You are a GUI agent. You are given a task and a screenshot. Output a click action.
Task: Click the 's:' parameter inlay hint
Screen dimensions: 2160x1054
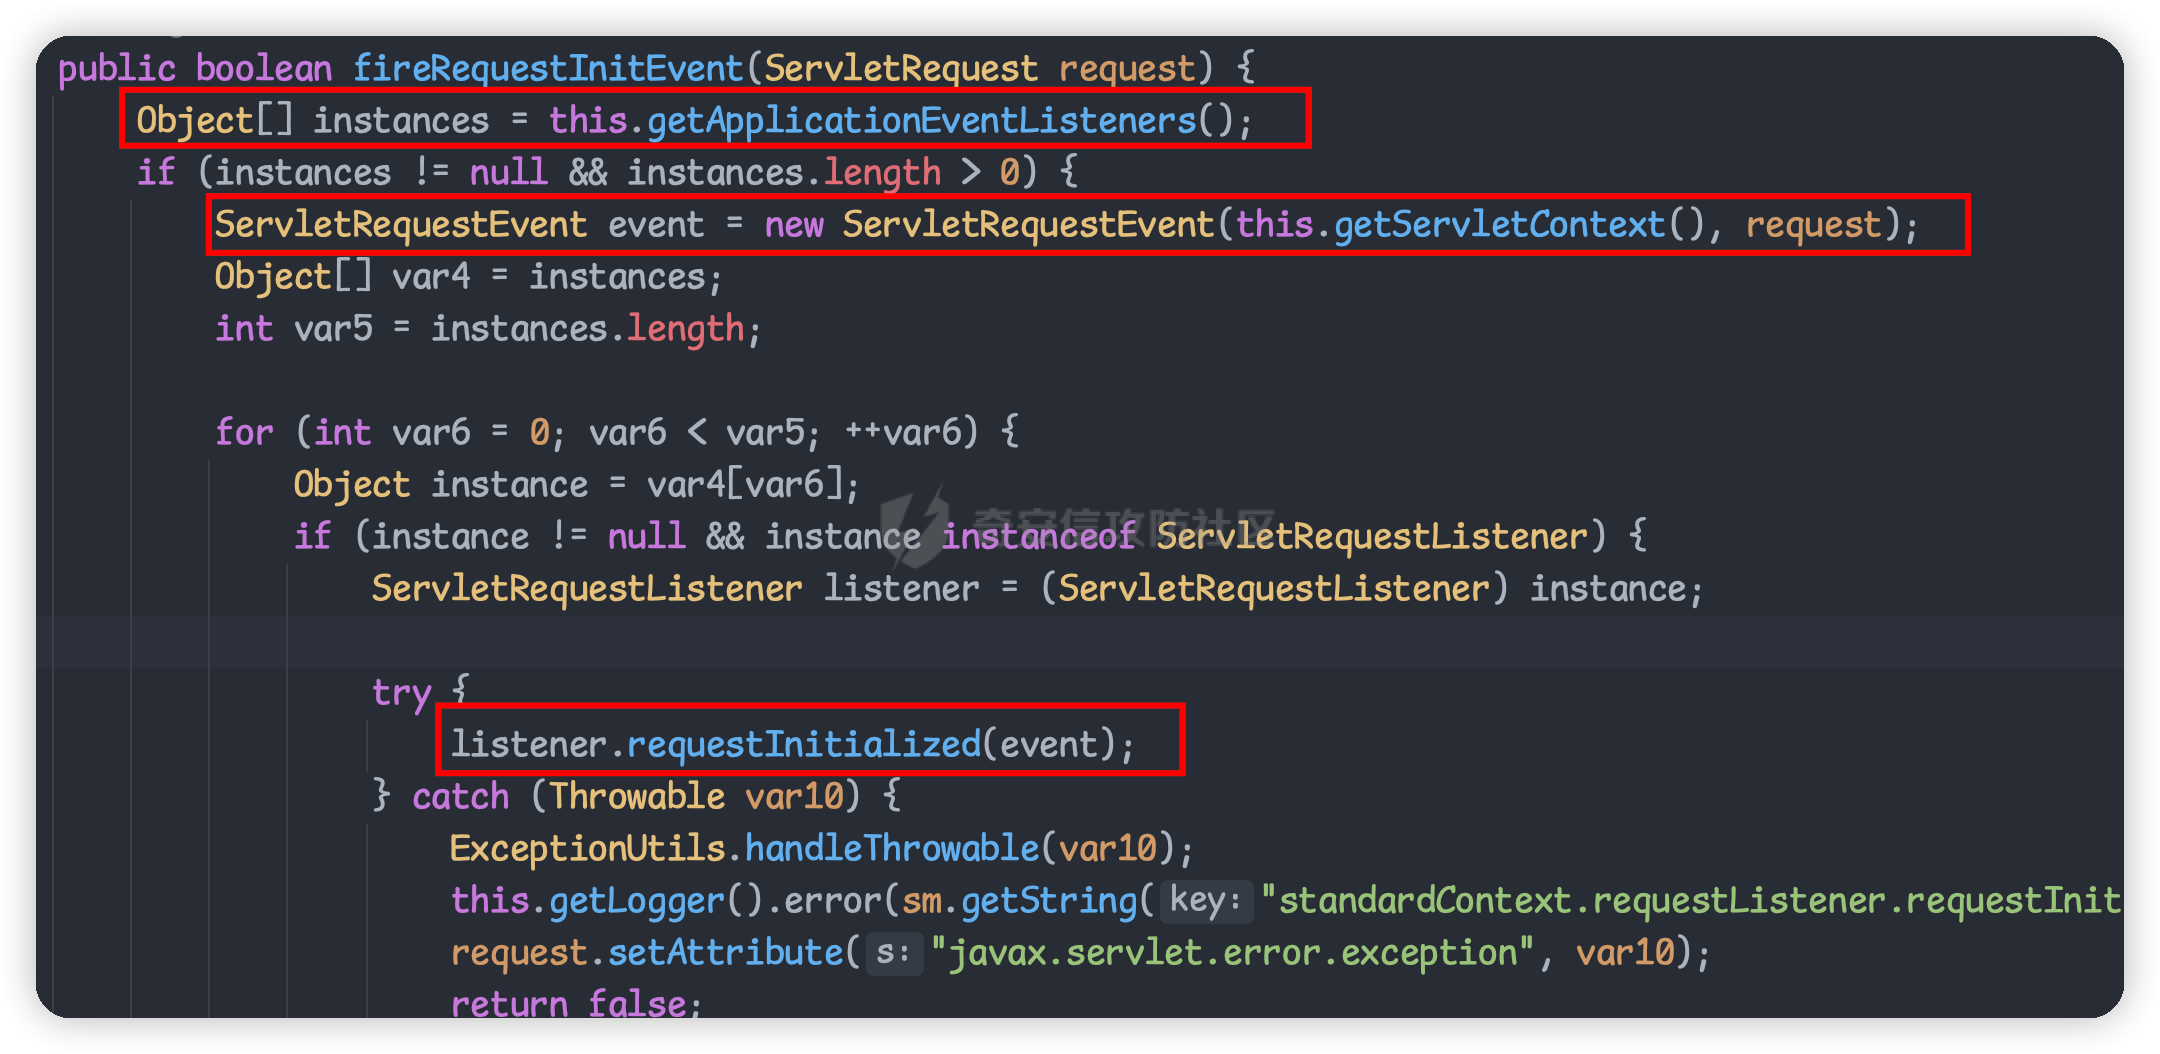tap(892, 952)
